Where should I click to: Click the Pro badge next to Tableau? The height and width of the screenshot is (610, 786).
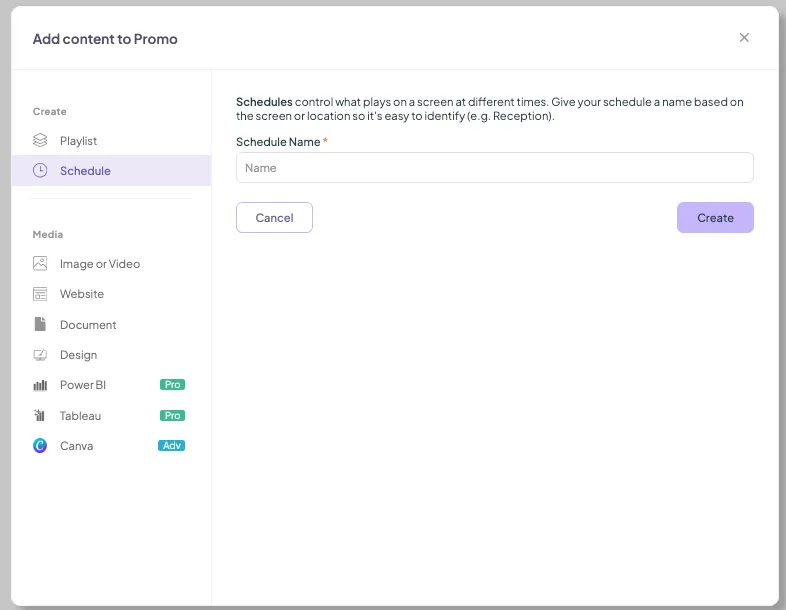click(x=172, y=416)
